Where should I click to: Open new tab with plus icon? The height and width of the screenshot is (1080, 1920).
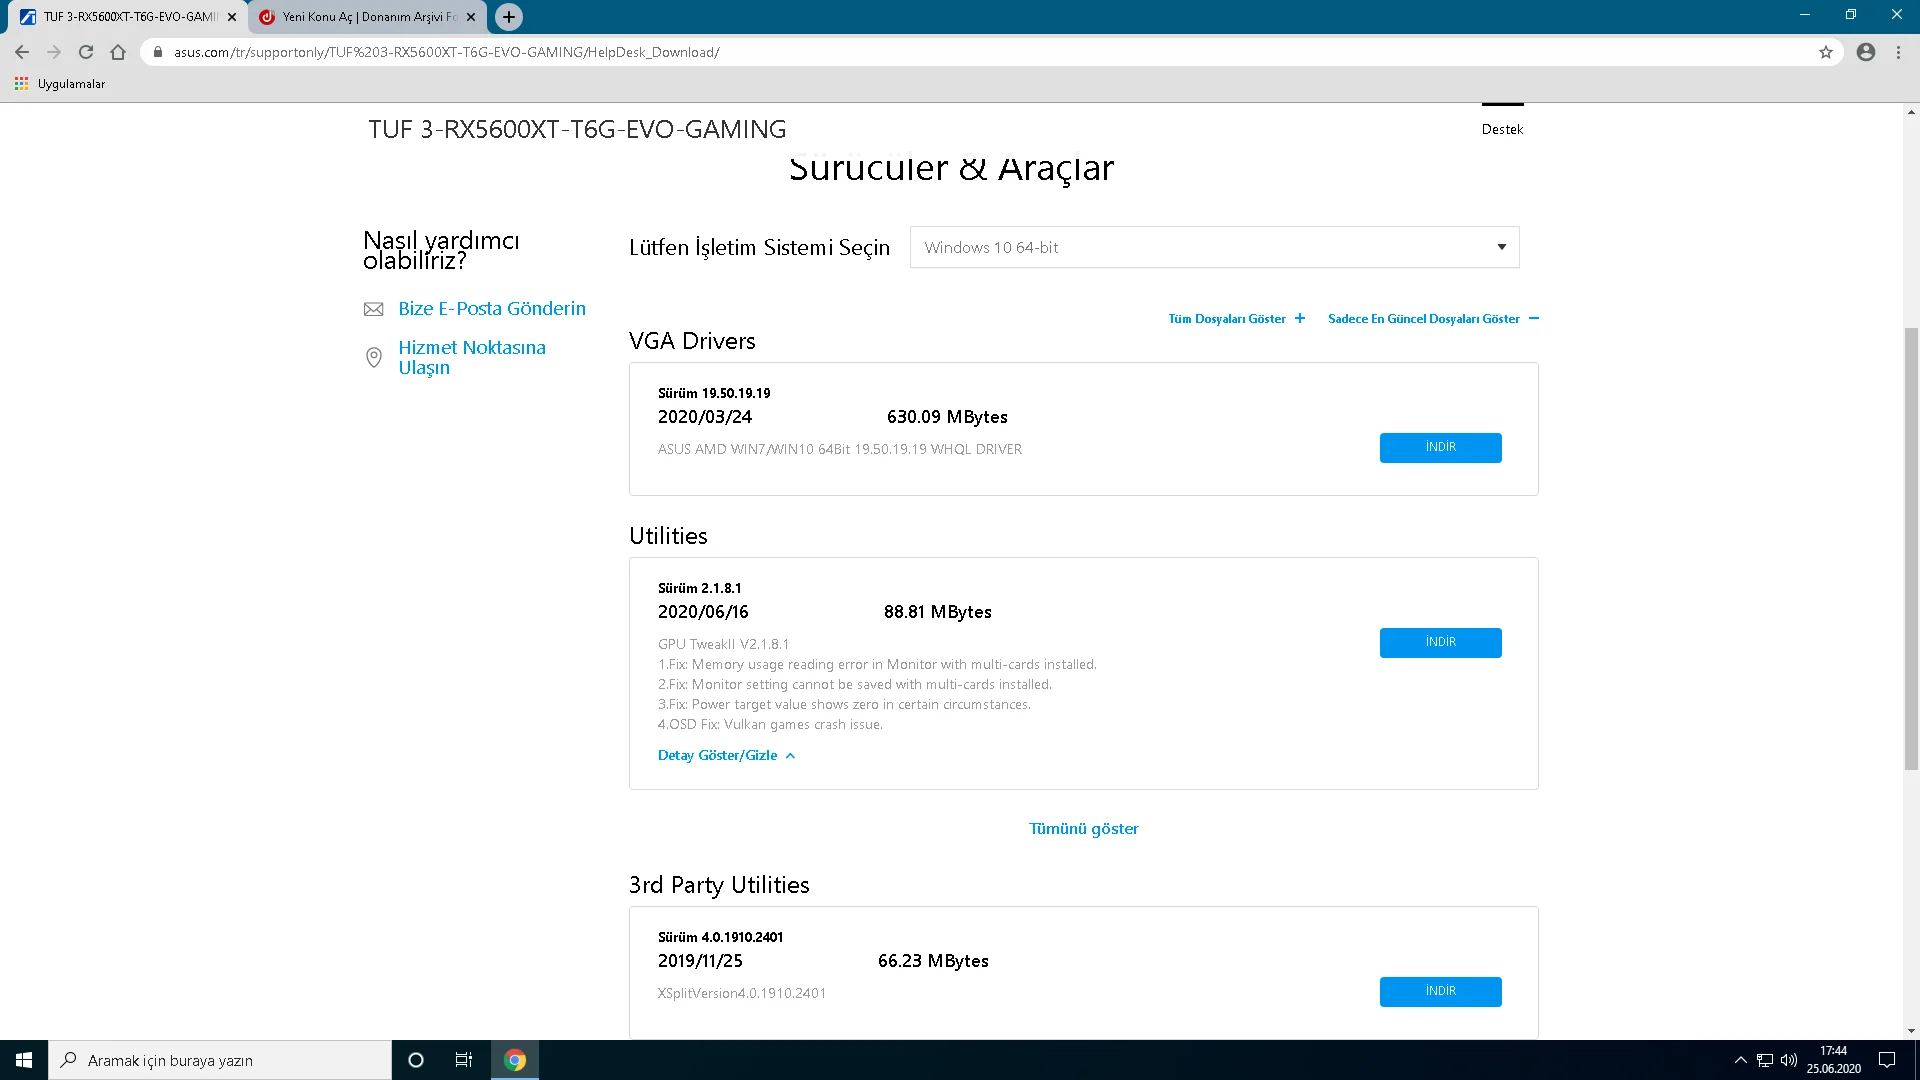[509, 17]
